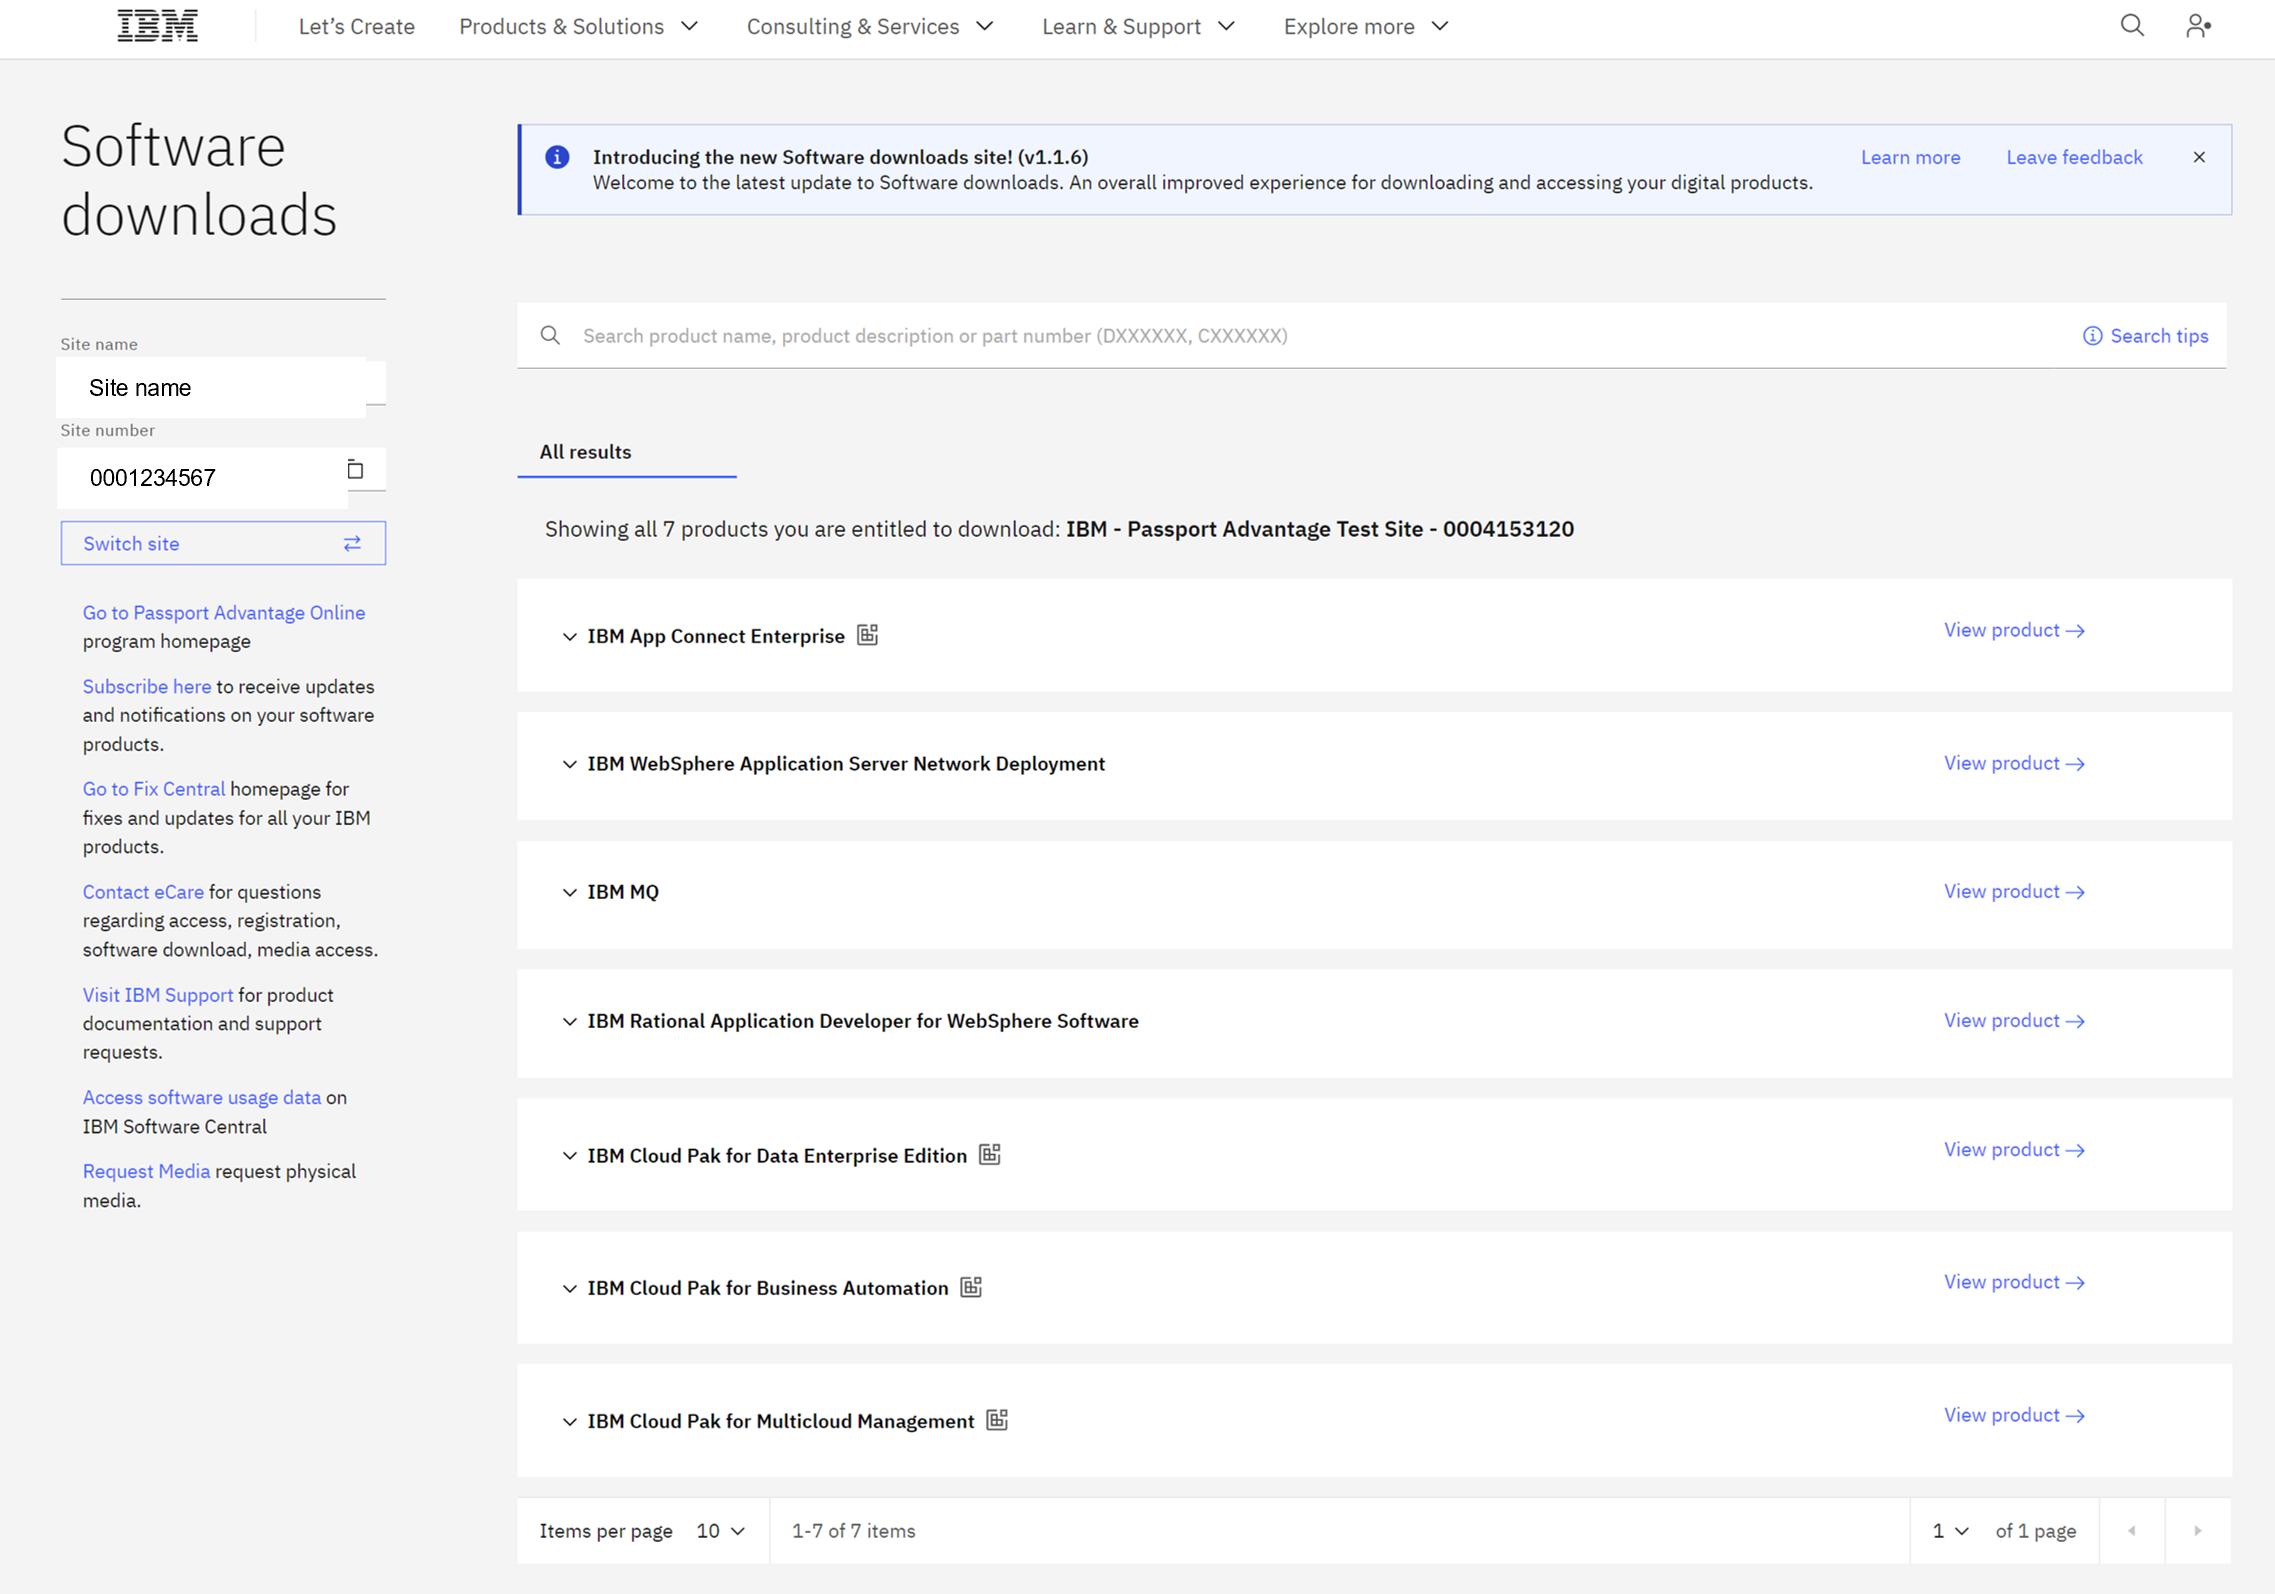Open the Items per page dropdown

tap(721, 1530)
